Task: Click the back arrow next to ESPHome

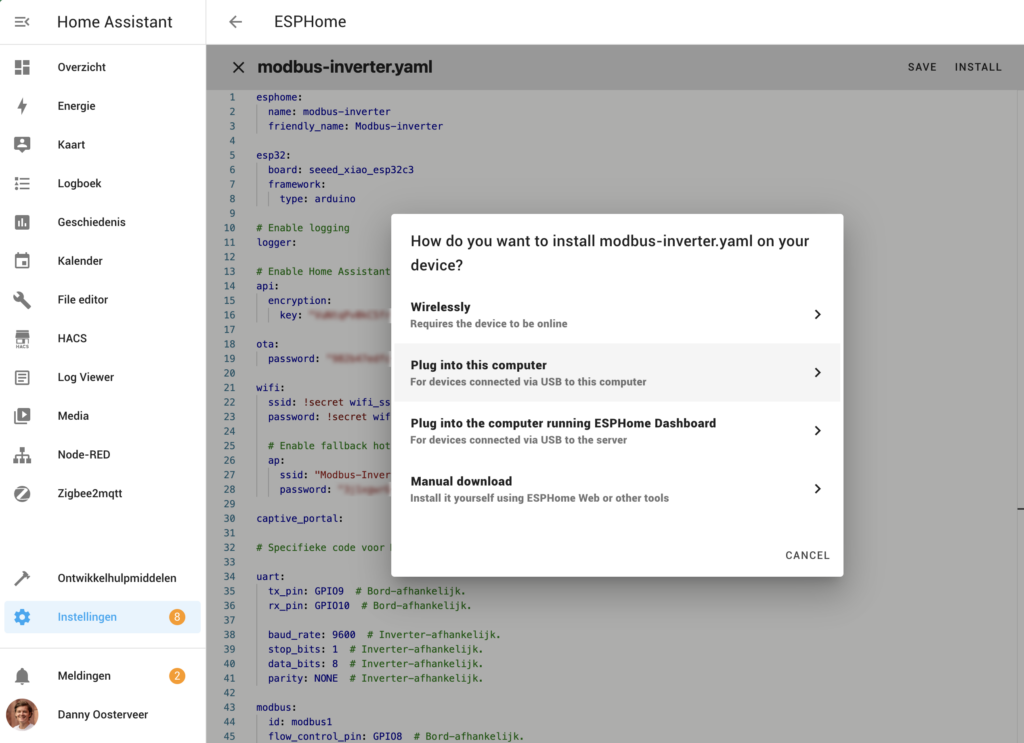Action: (x=236, y=22)
